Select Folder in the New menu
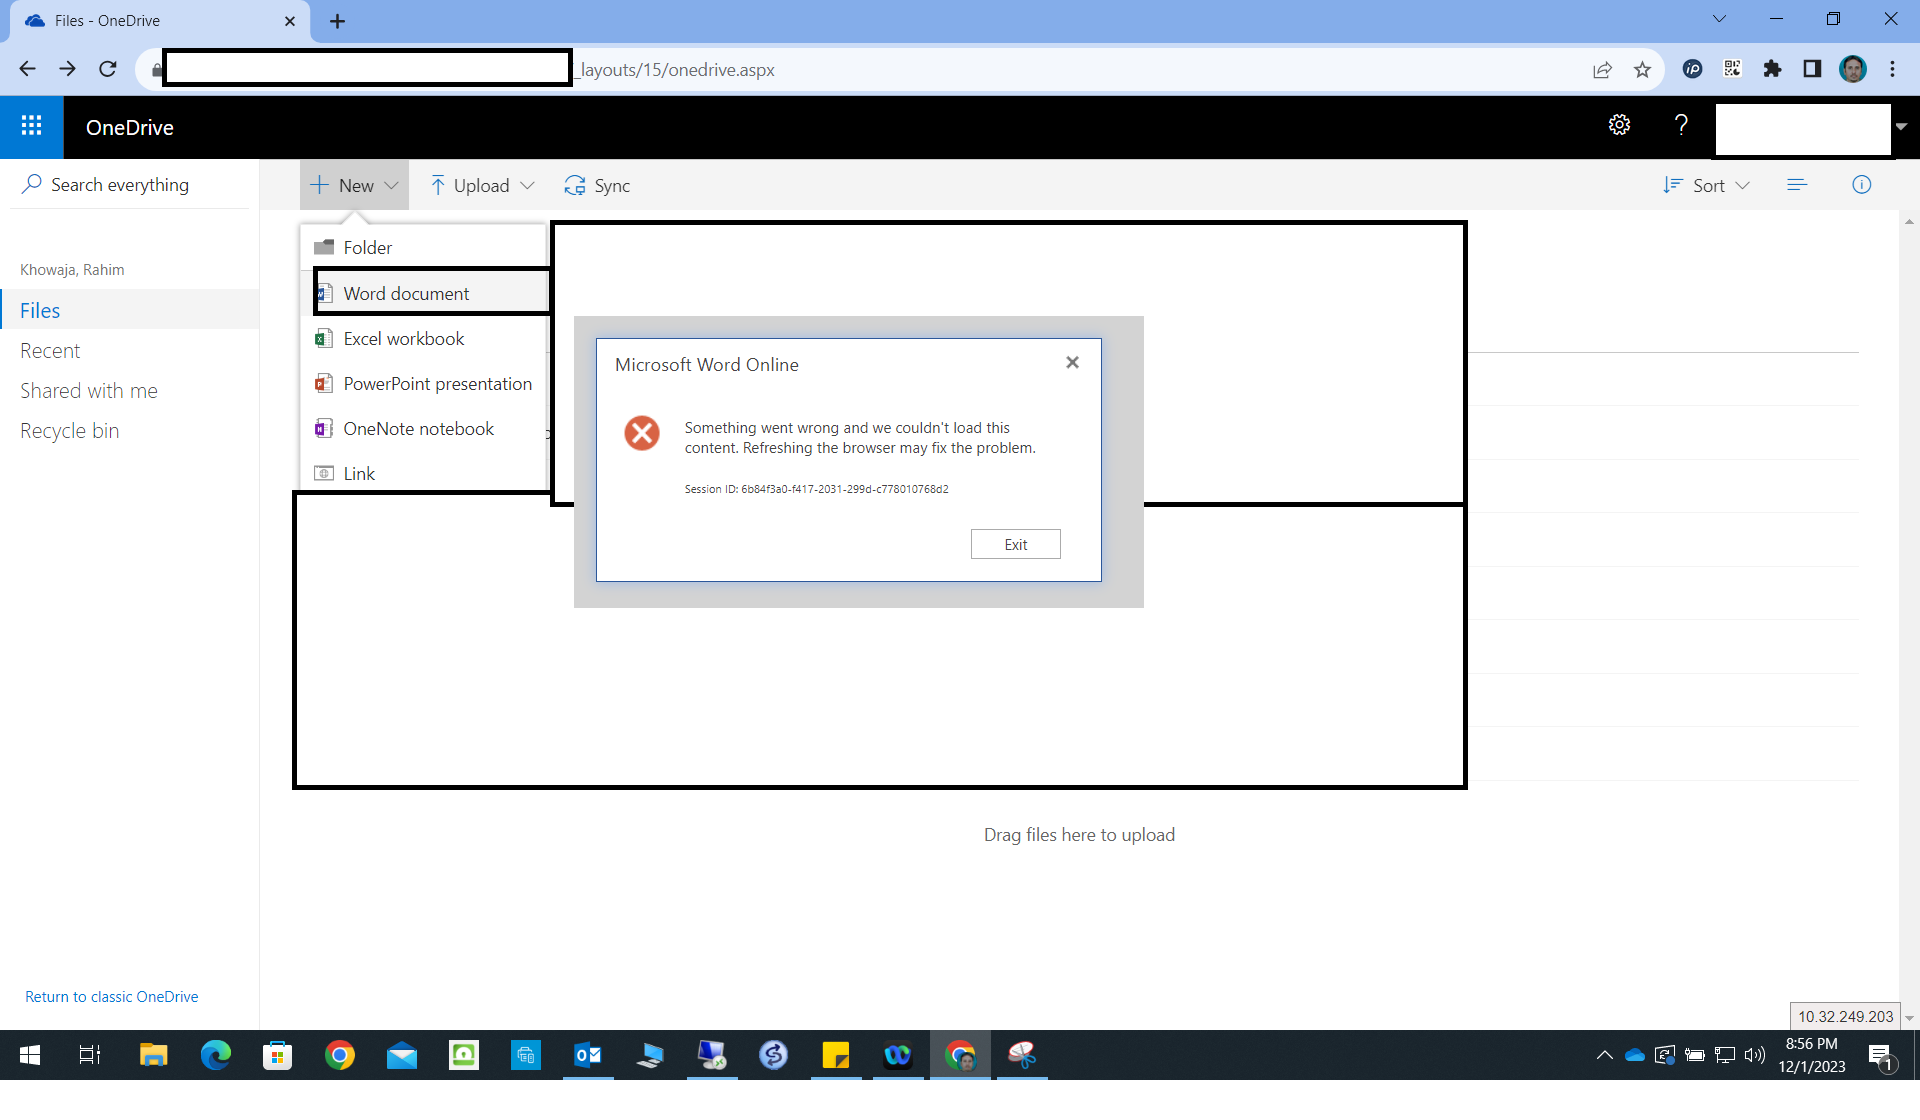This screenshot has width=1920, height=1120. [367, 248]
